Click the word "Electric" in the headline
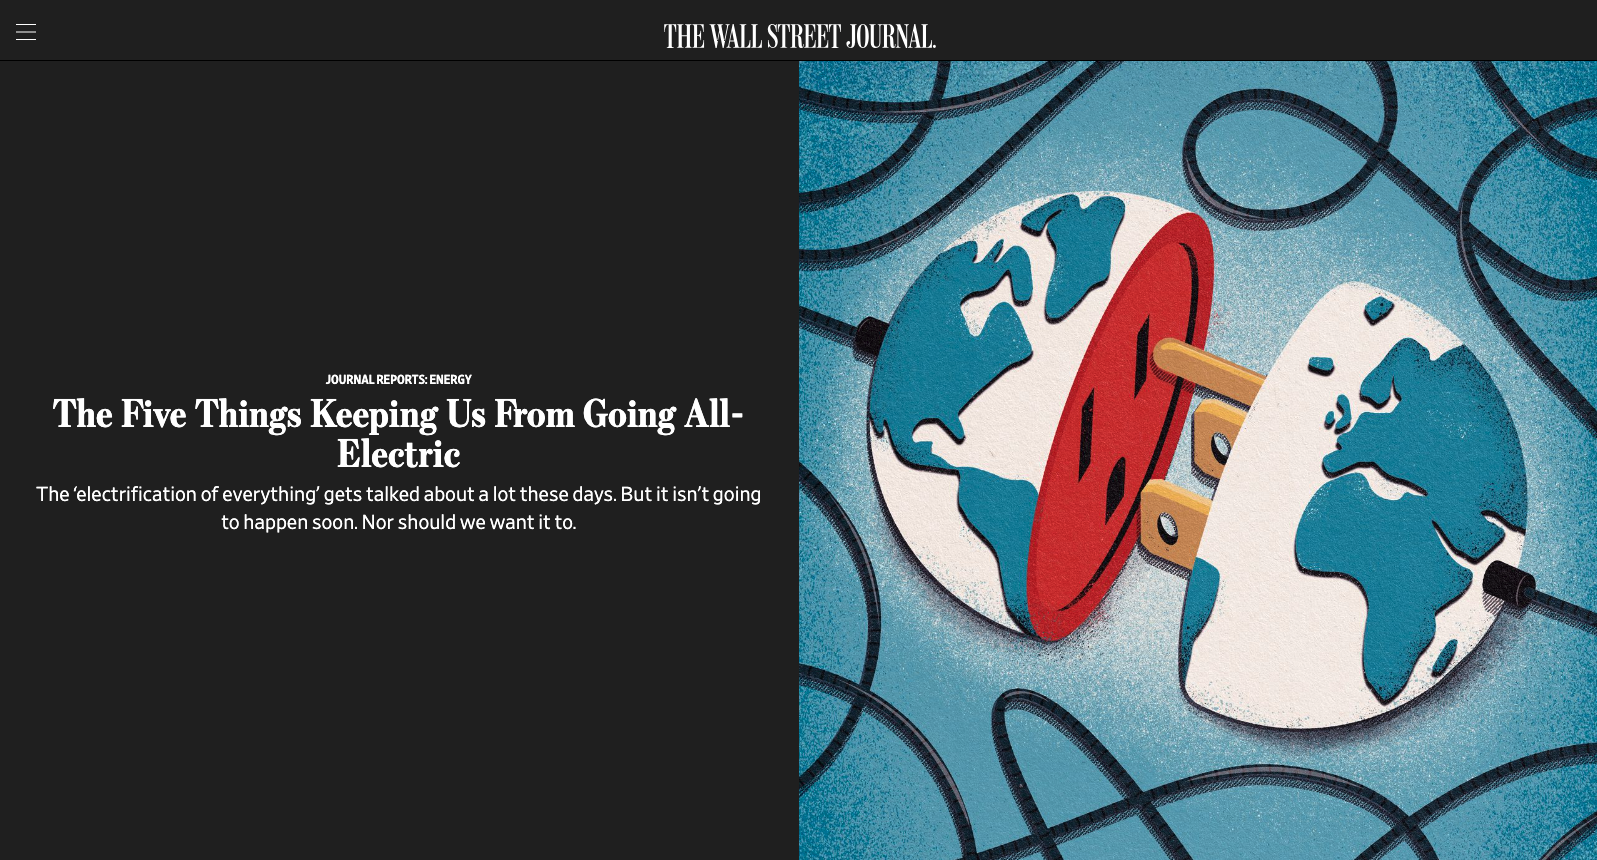 pos(398,455)
